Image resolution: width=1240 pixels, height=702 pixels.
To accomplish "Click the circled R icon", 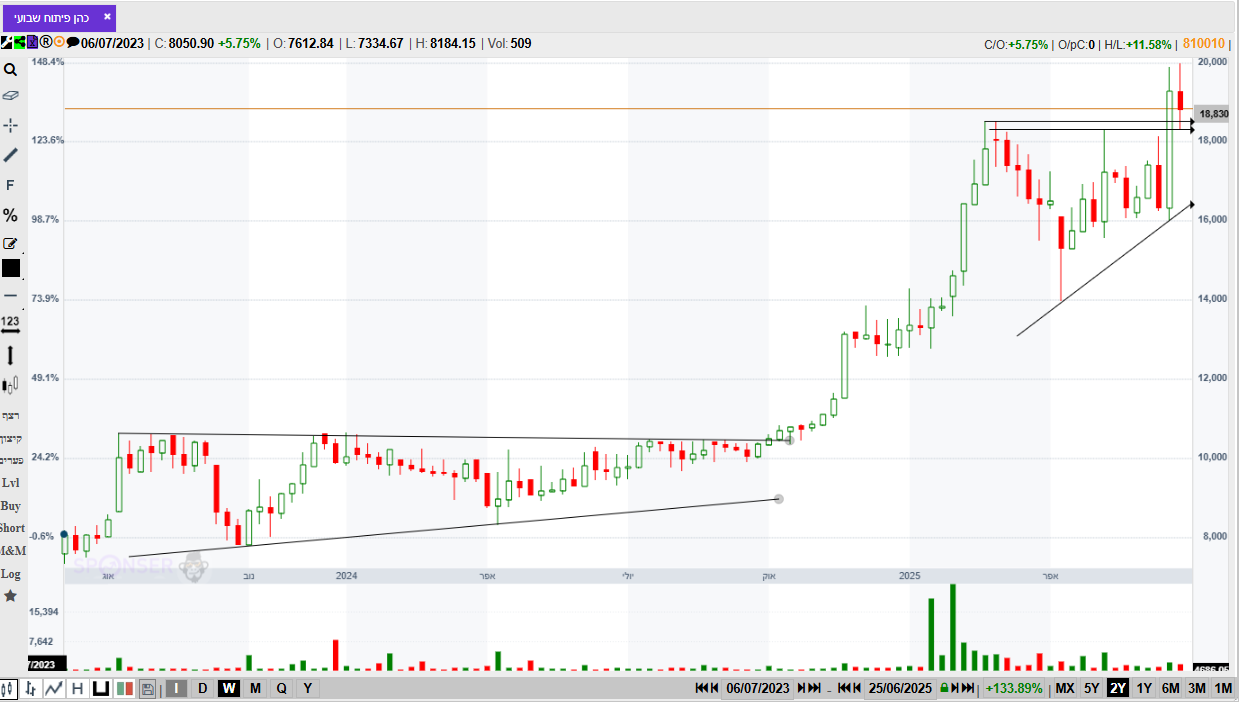I will point(46,42).
